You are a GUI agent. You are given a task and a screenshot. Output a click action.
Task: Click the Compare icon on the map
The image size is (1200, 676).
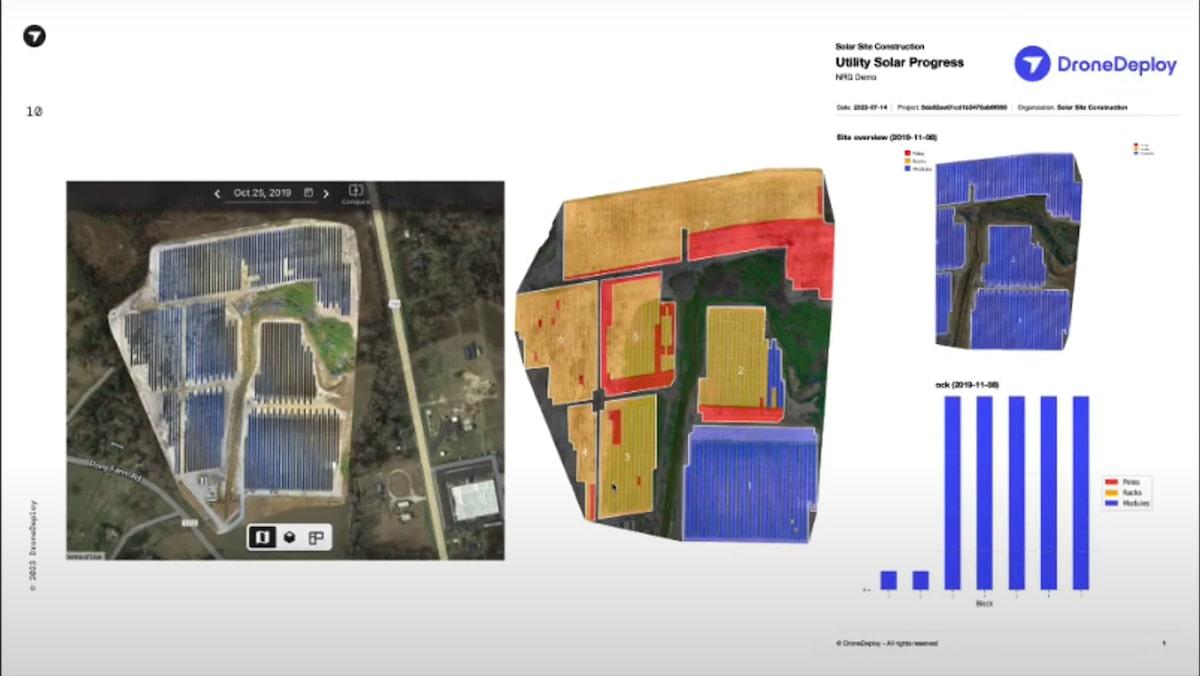(x=355, y=193)
